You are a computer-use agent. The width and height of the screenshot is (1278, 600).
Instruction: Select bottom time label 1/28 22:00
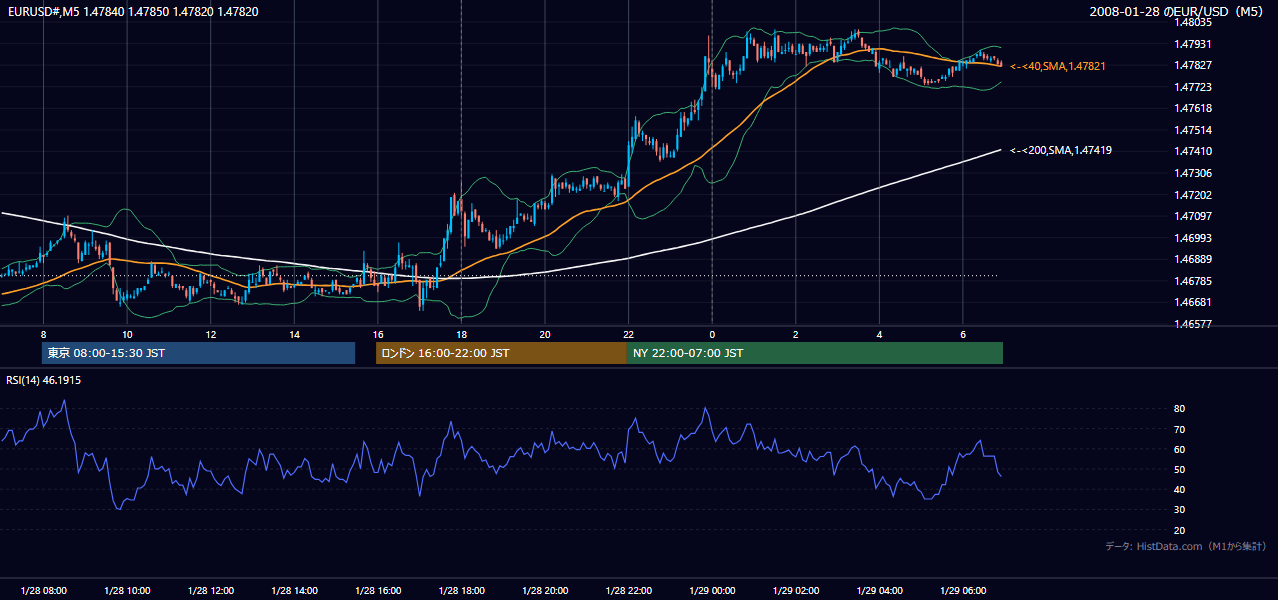(x=628, y=591)
